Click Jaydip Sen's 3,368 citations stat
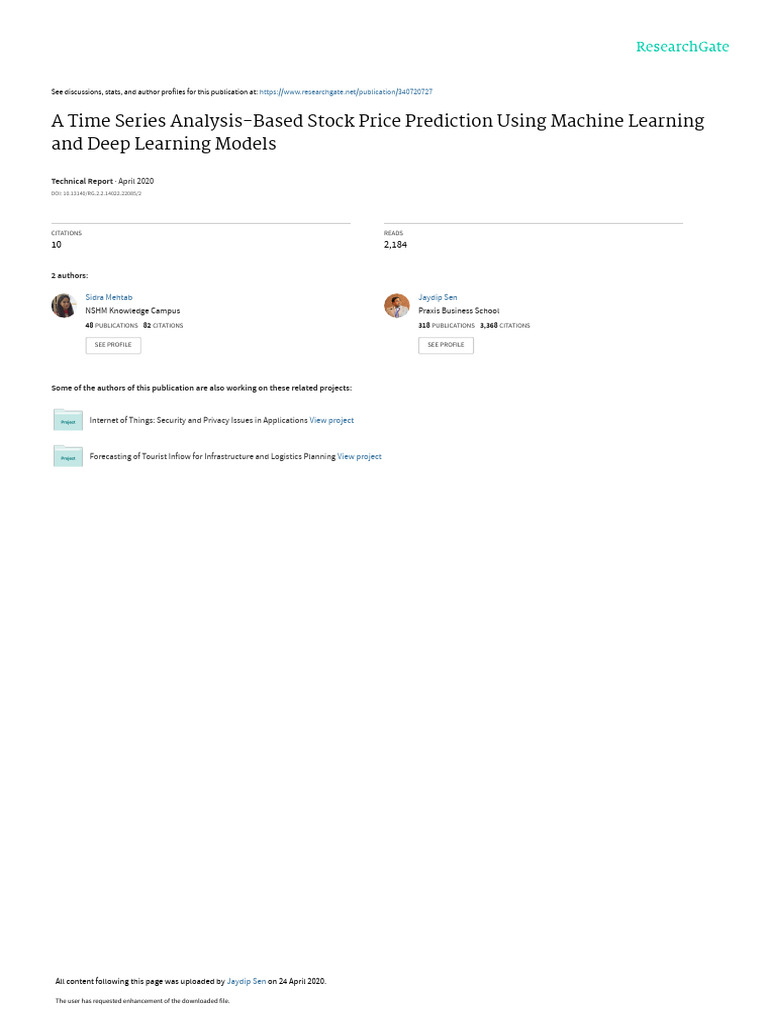 pyautogui.click(x=505, y=325)
